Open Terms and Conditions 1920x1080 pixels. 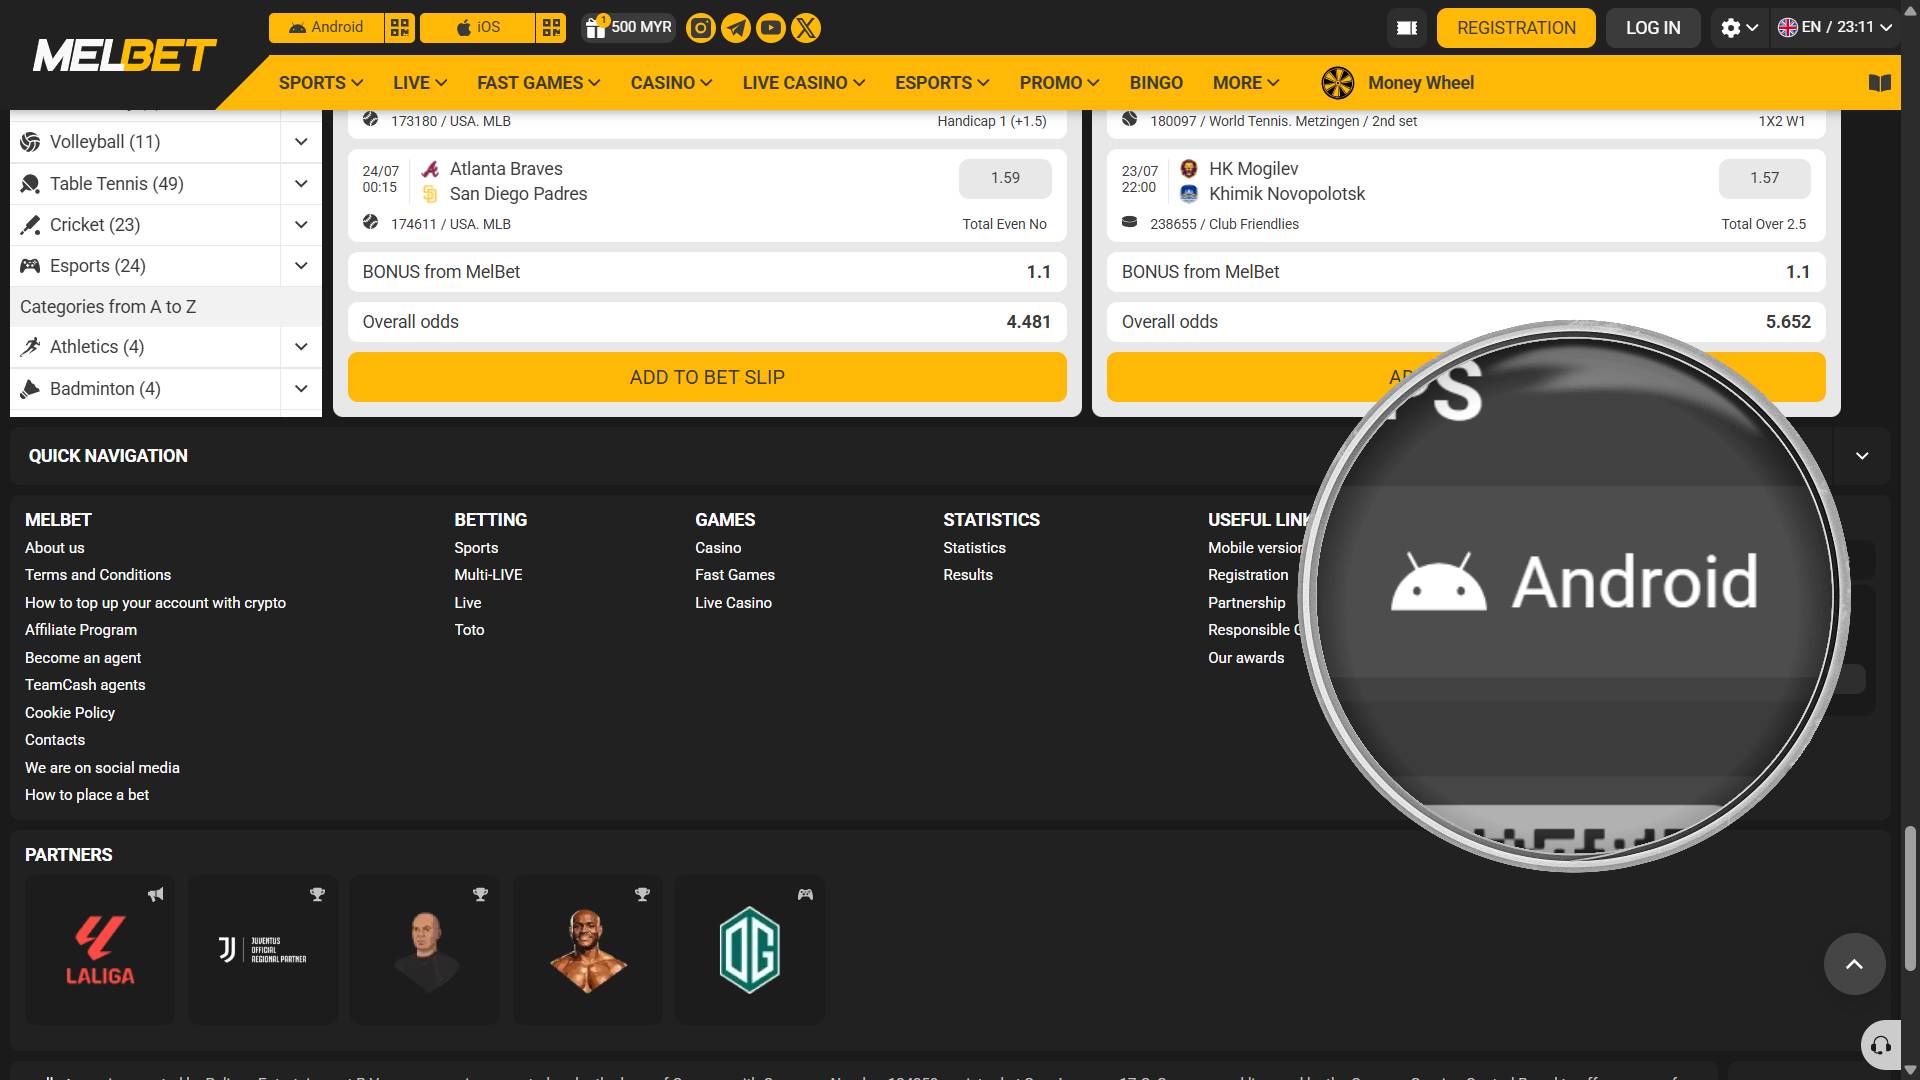[x=98, y=575]
